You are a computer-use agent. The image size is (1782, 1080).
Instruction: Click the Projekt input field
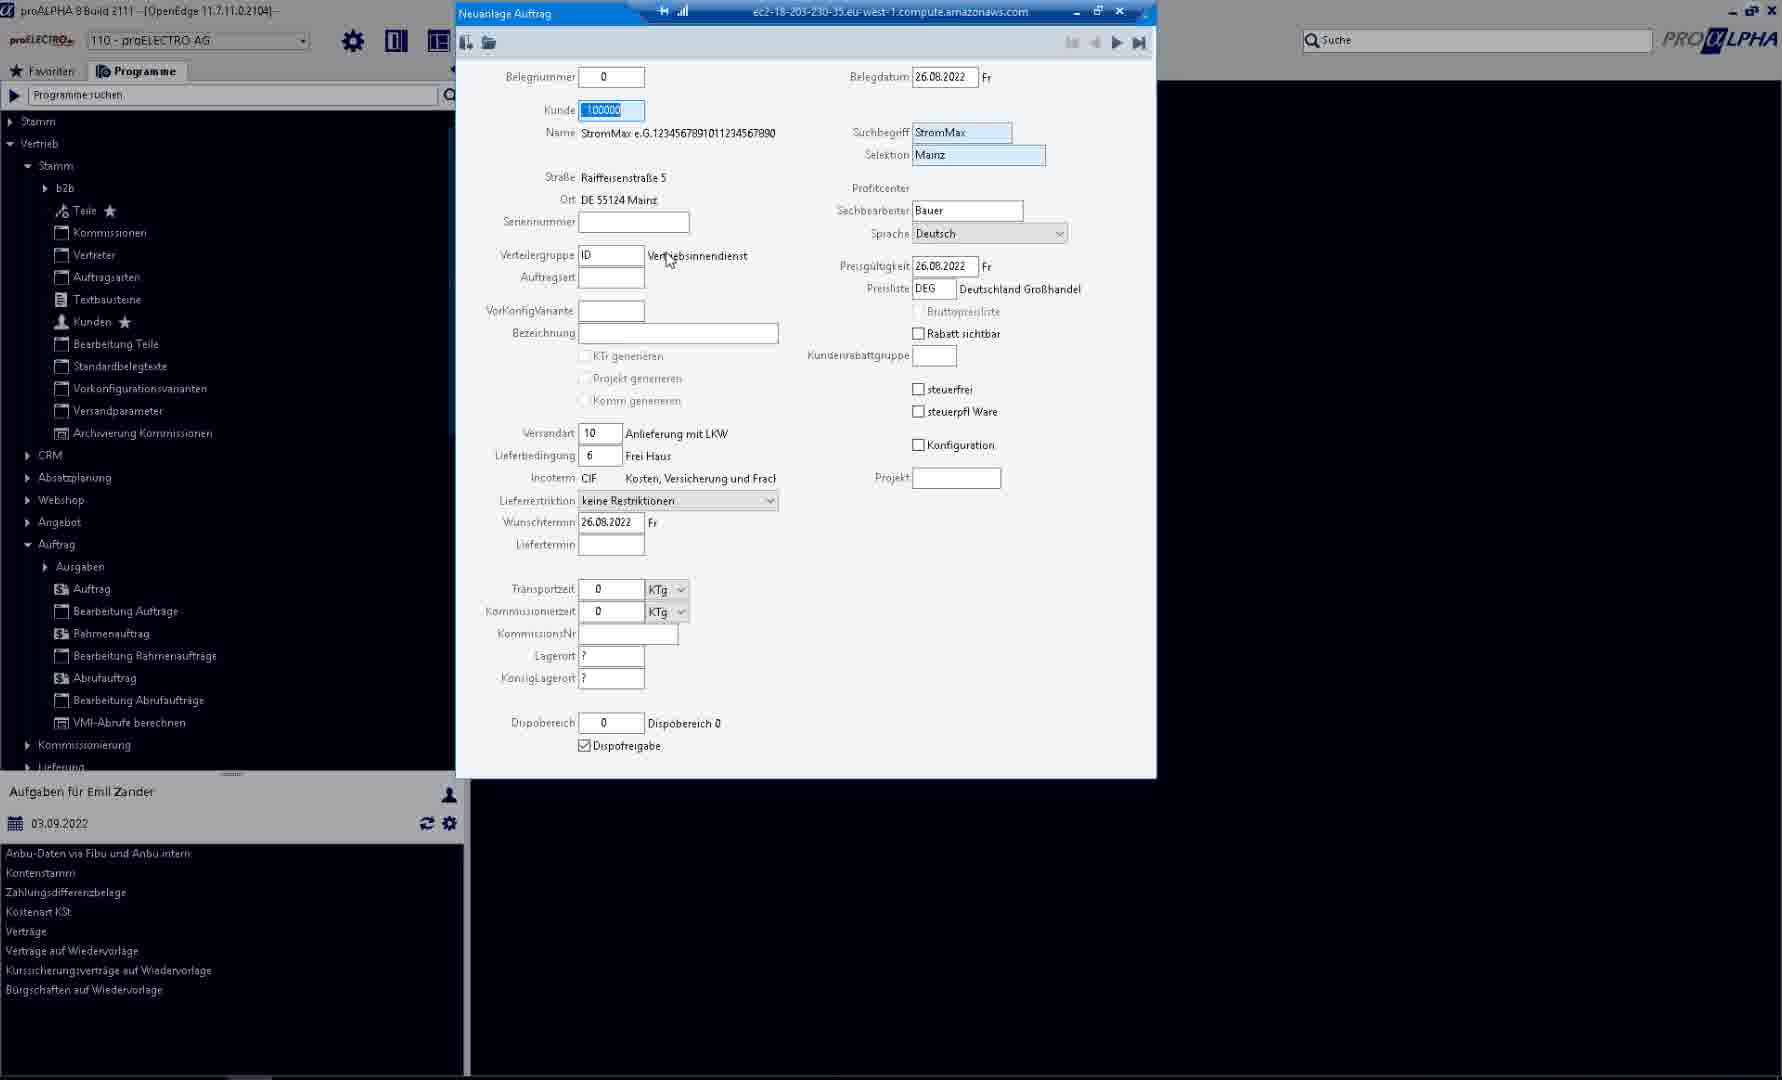(956, 478)
